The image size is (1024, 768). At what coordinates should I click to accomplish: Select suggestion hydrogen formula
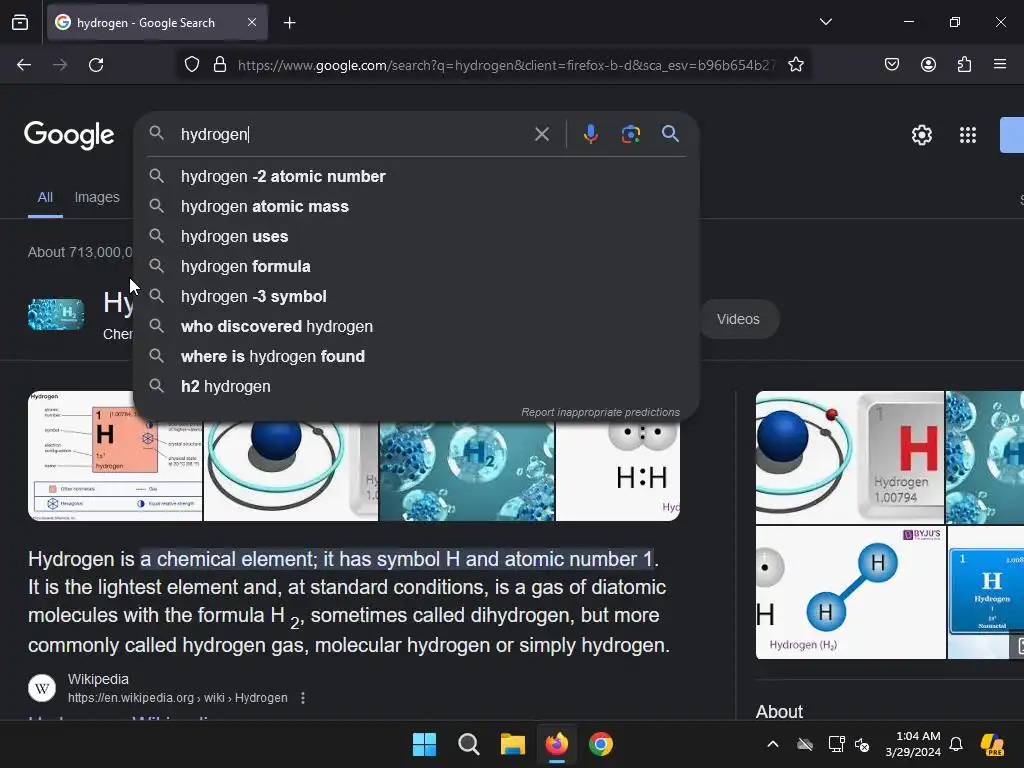417,266
